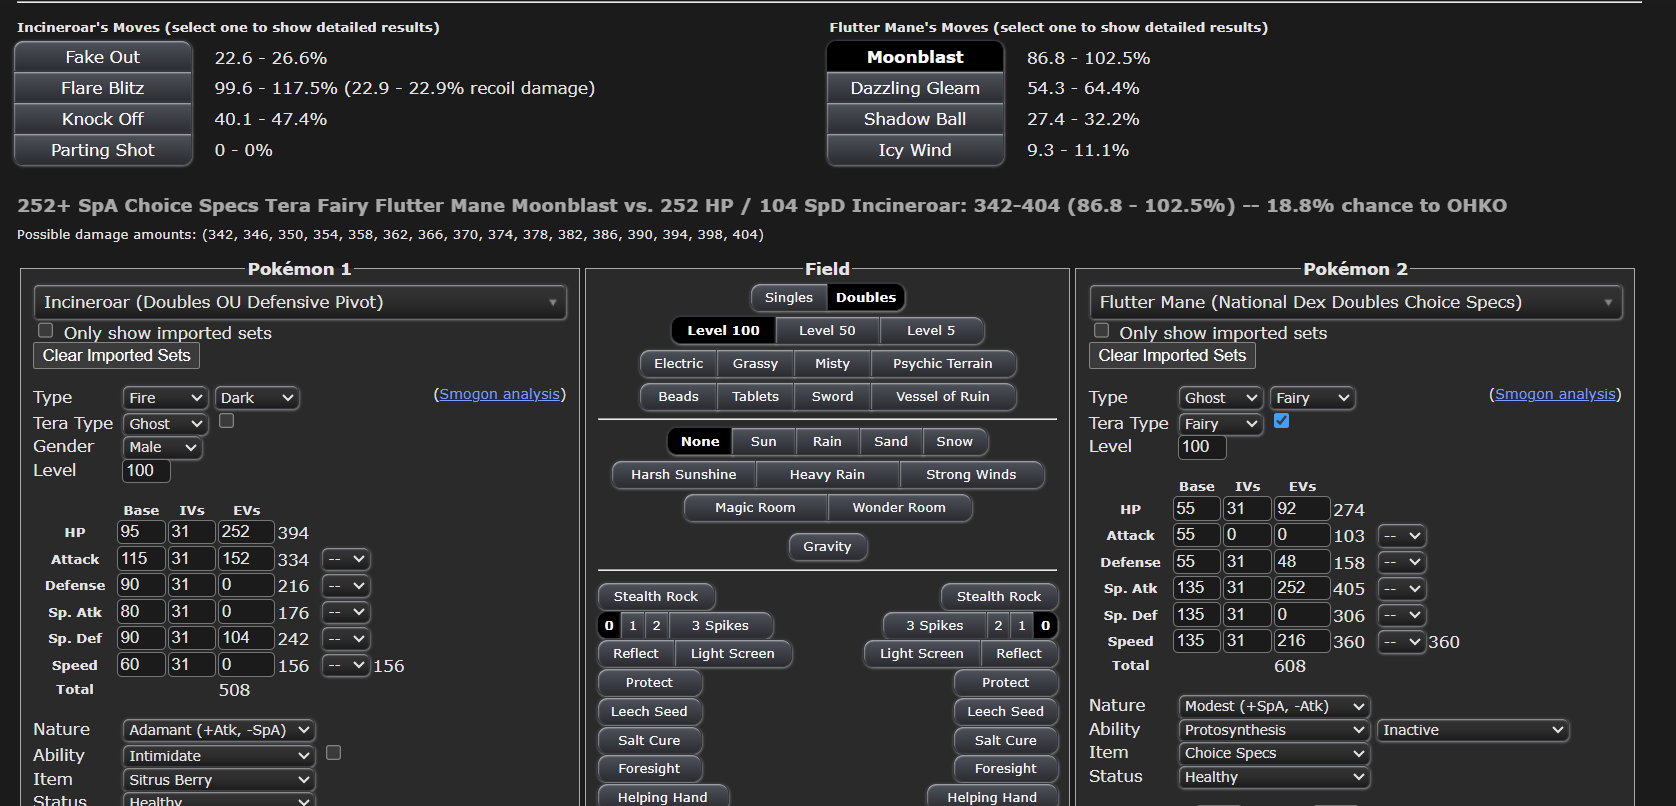Screen dimensions: 1676x806
Task: Click Flutter Mane Sp. Atk EVs field
Action: [x=1302, y=588]
